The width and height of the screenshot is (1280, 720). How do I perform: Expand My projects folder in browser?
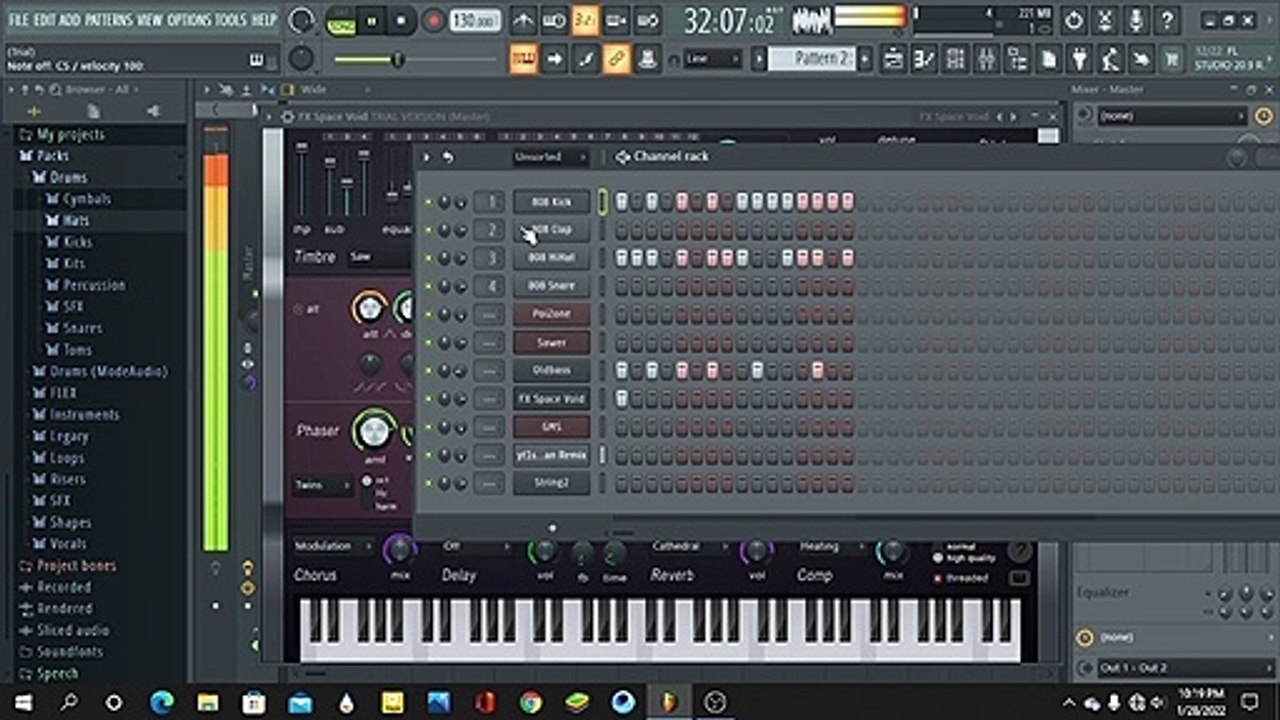pos(70,134)
